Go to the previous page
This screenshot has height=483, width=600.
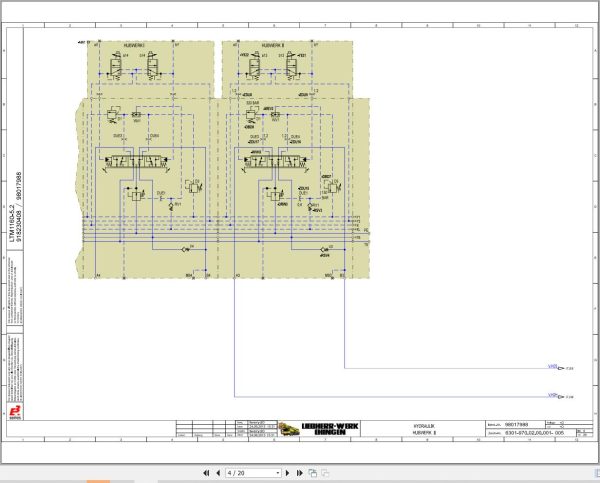tap(218, 473)
